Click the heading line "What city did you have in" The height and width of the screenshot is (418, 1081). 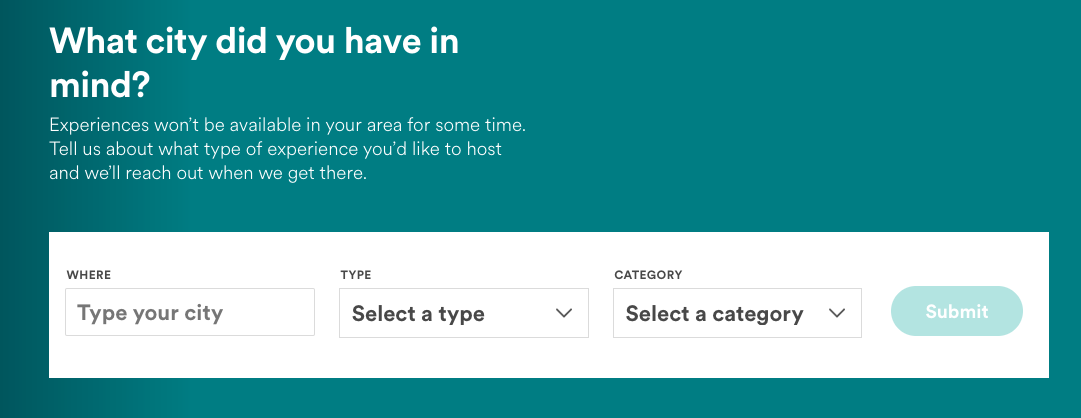(254, 43)
